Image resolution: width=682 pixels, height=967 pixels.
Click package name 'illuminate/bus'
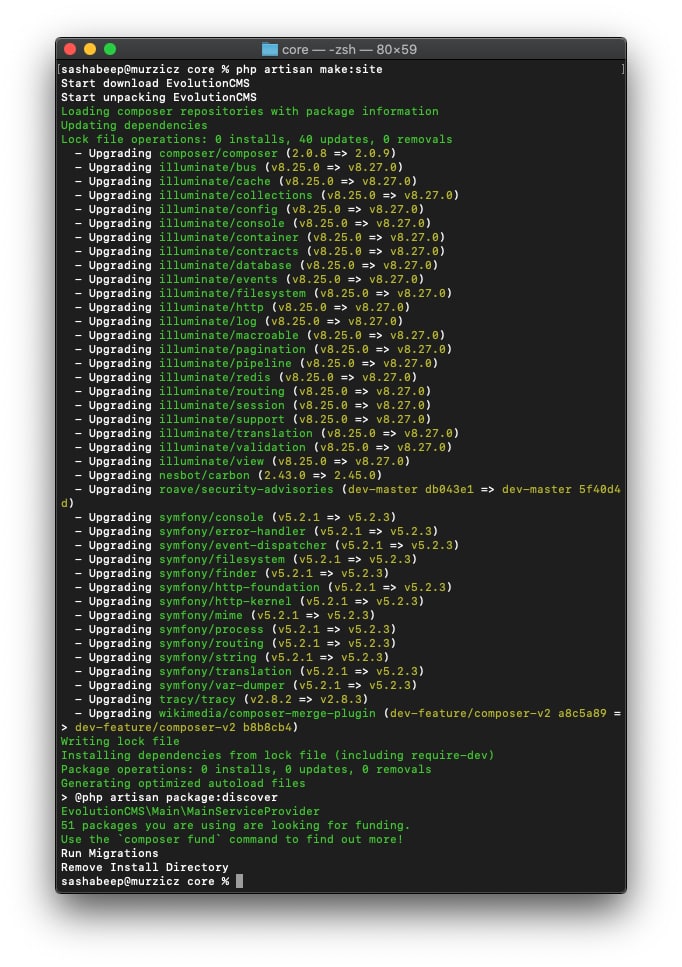point(208,168)
